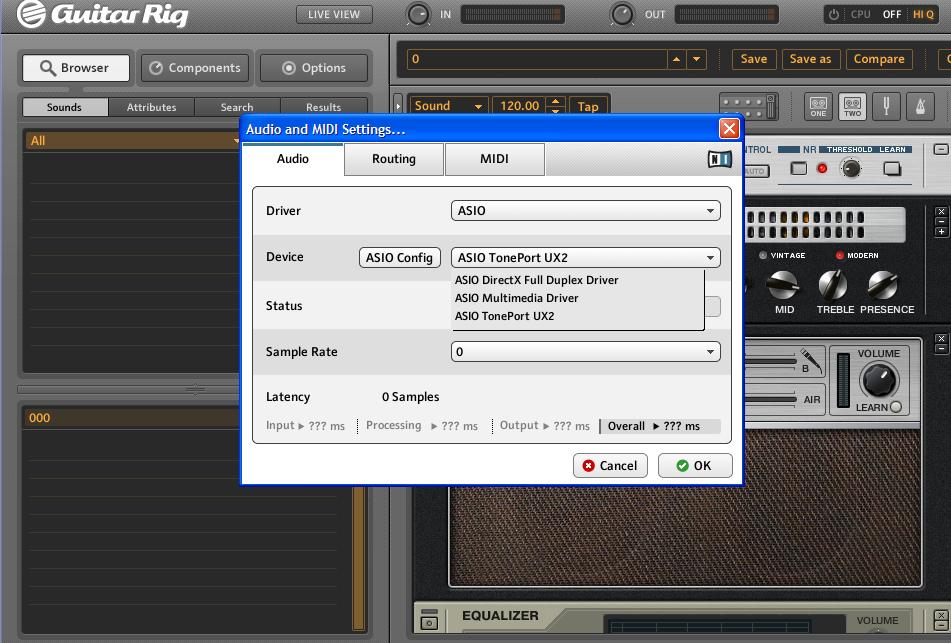Image resolution: width=951 pixels, height=643 pixels.
Task: Click the Guitar Rig logo
Action: click(x=105, y=15)
